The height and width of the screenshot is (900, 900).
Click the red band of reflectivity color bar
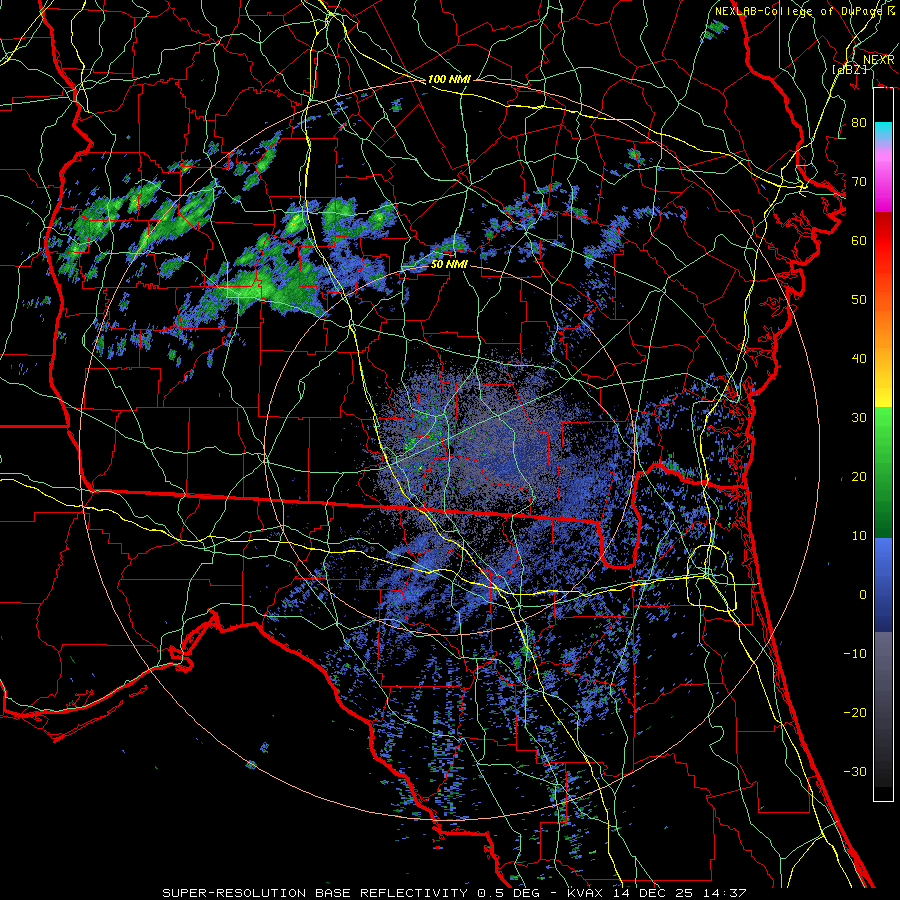click(883, 253)
